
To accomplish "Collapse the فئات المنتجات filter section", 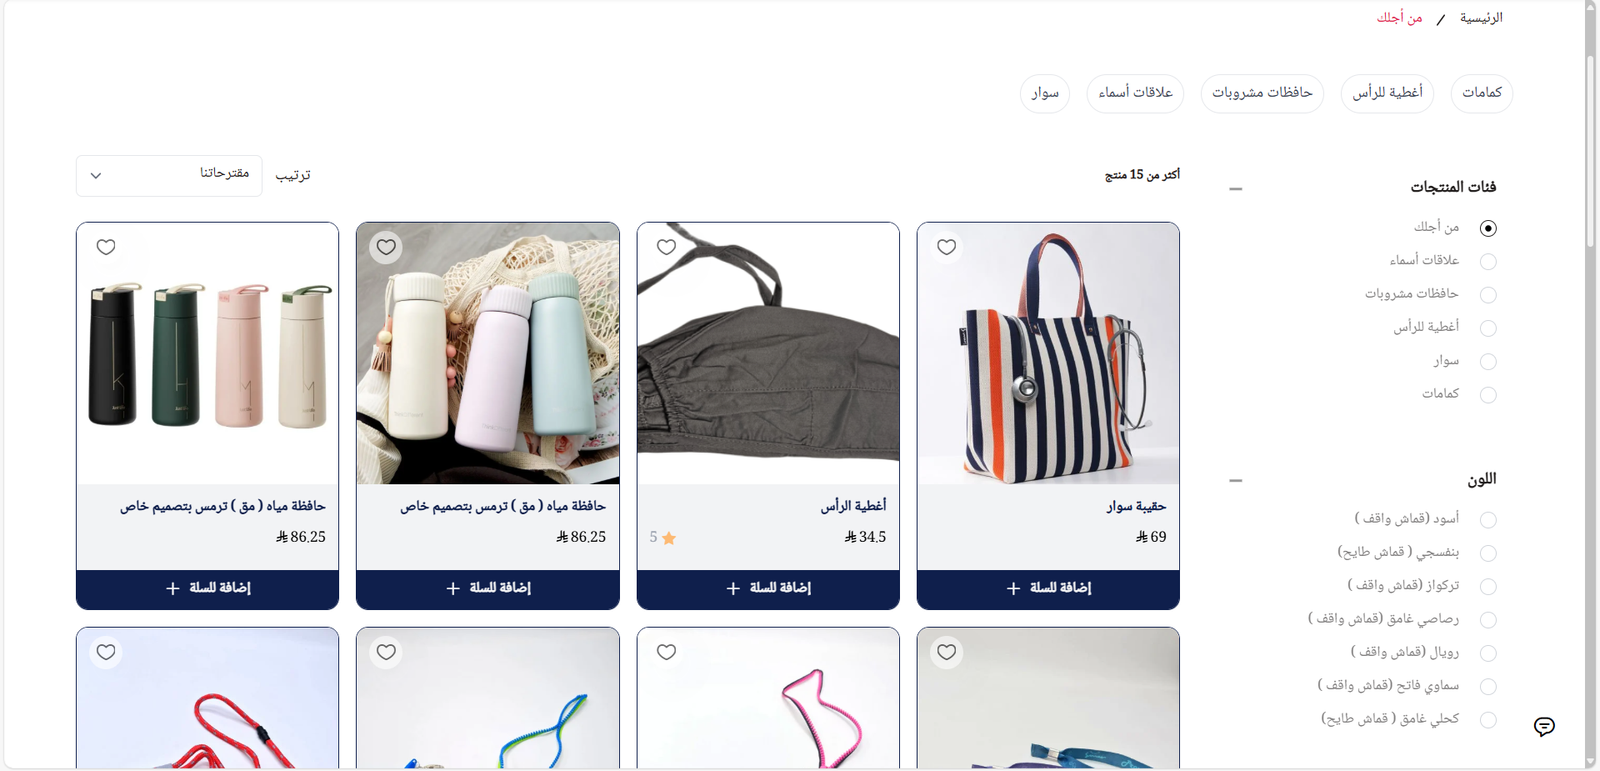I will click(x=1236, y=188).
